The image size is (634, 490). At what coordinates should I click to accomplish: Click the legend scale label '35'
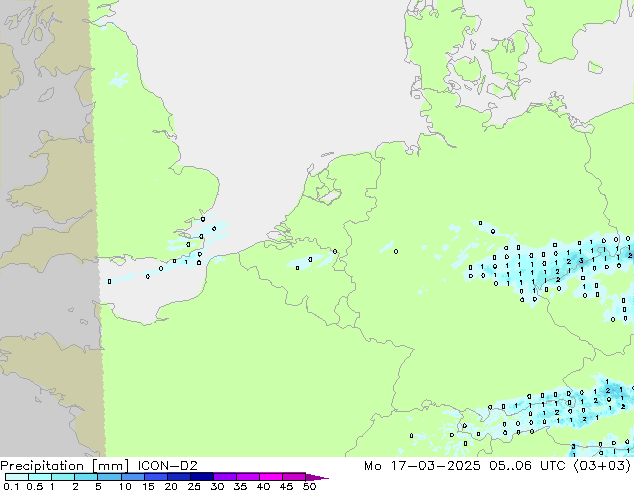click(x=240, y=486)
